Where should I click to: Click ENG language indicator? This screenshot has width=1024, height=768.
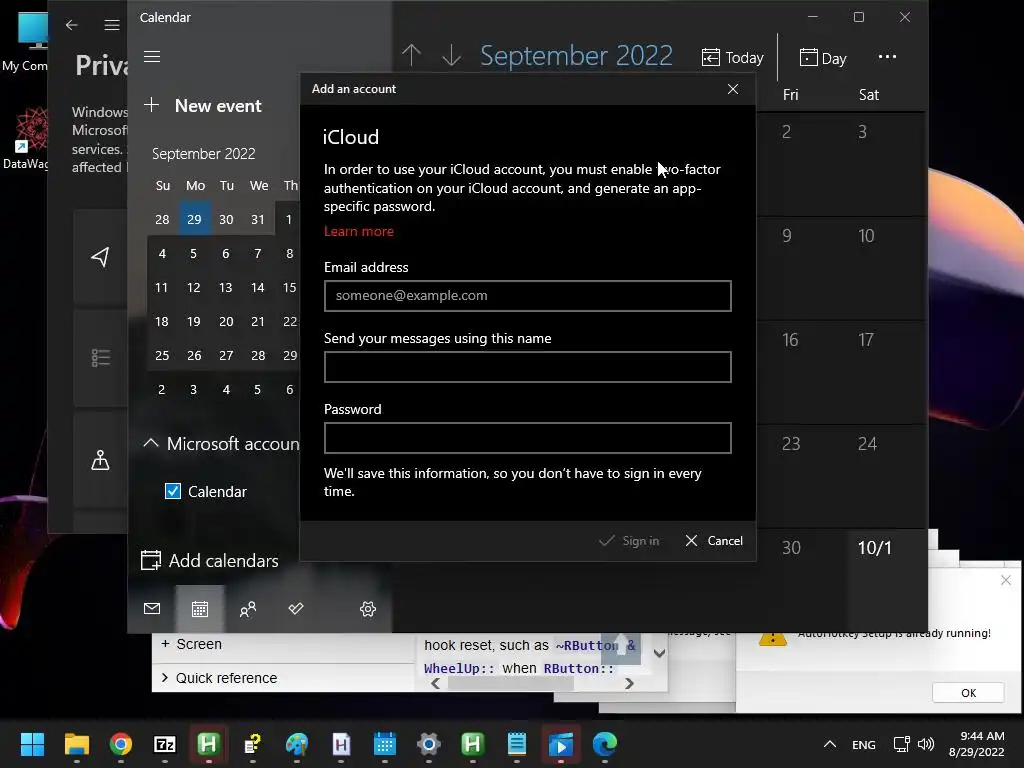pos(863,744)
